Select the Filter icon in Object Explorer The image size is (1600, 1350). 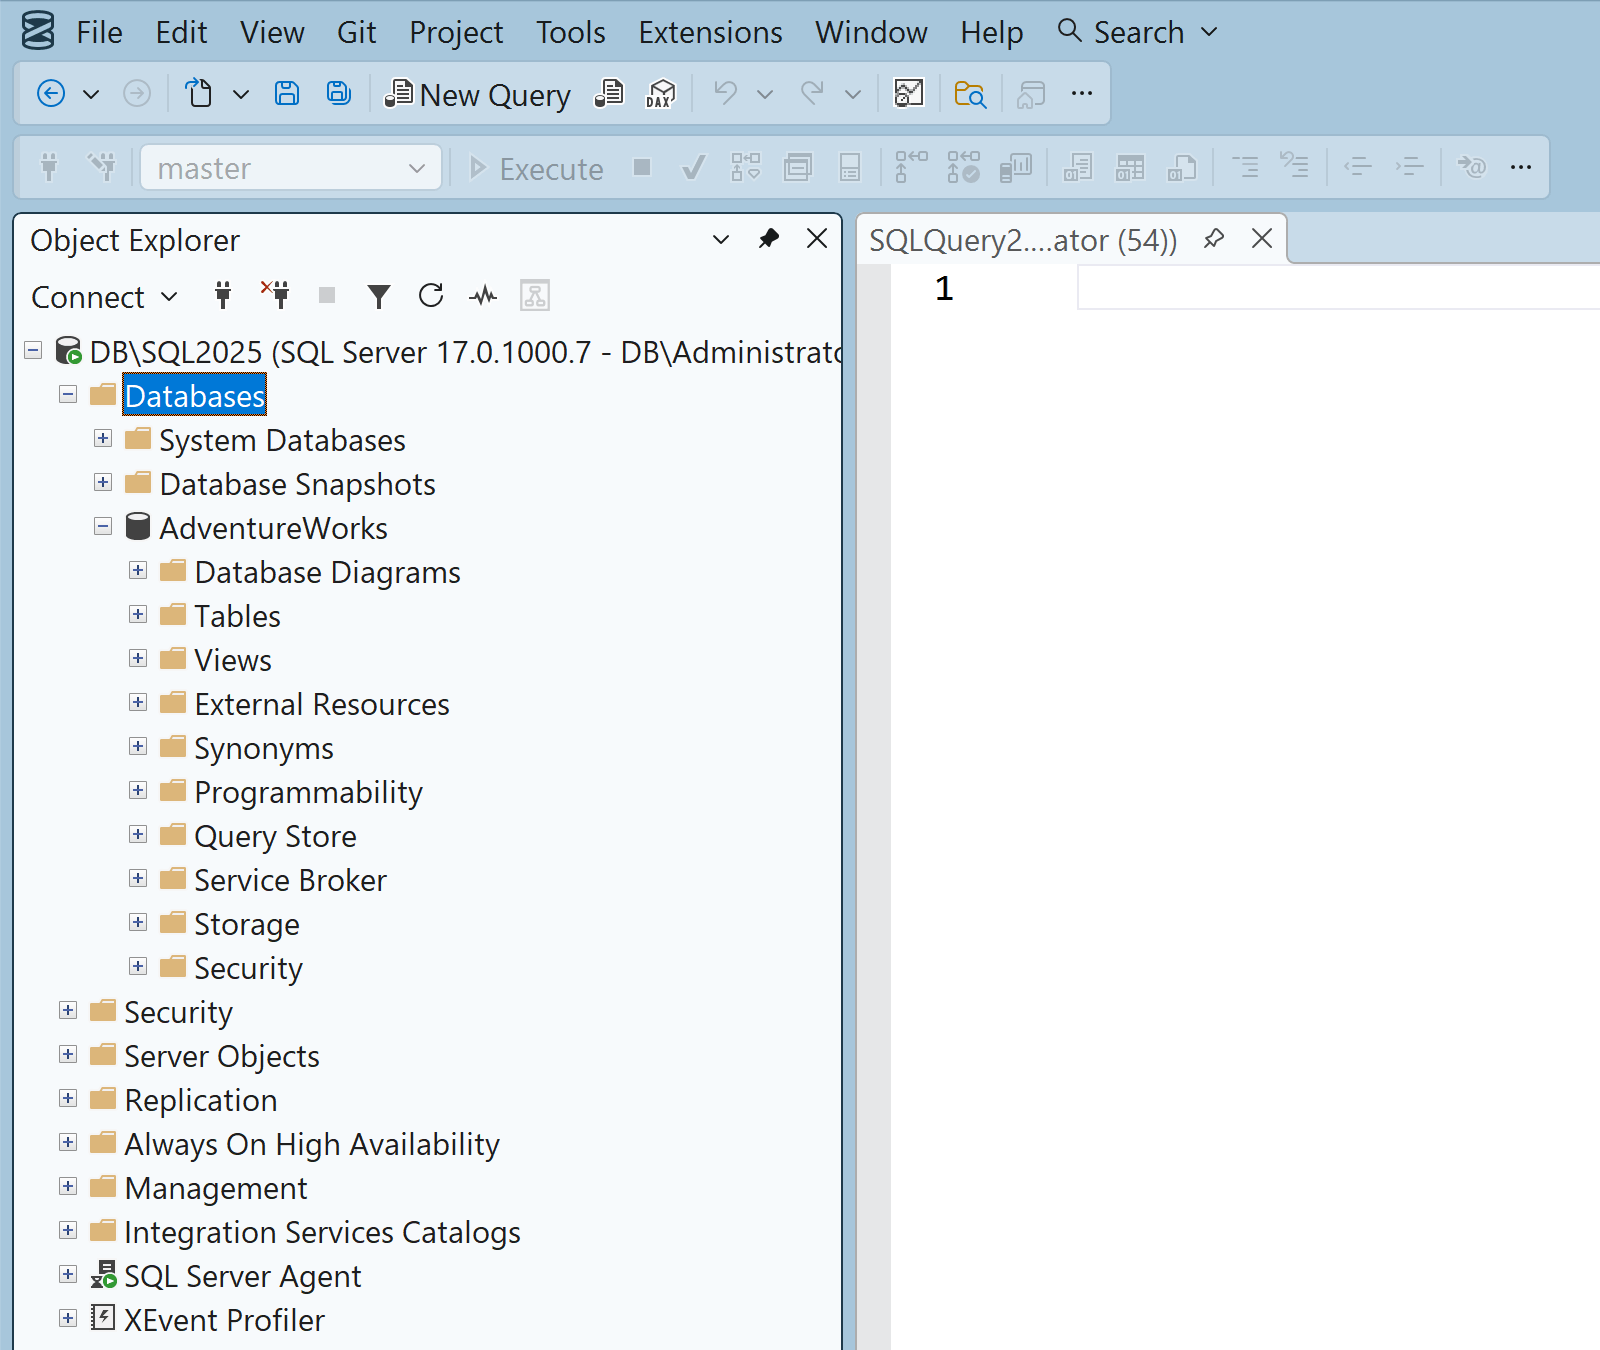(x=379, y=295)
